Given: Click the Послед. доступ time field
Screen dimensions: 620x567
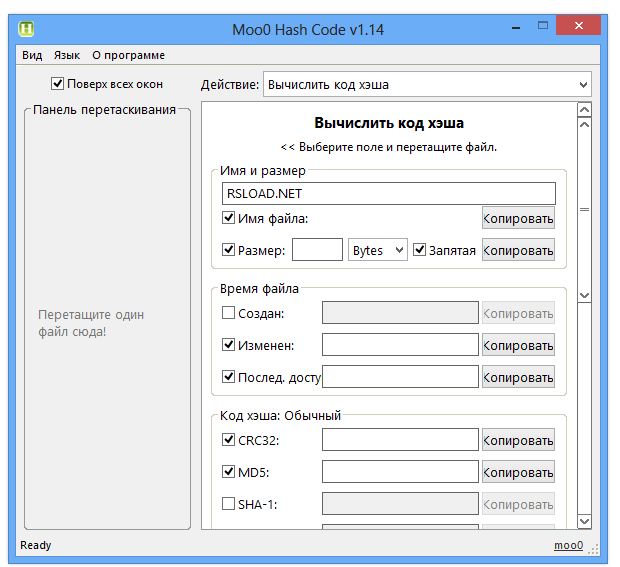Looking at the screenshot, I should (x=400, y=376).
